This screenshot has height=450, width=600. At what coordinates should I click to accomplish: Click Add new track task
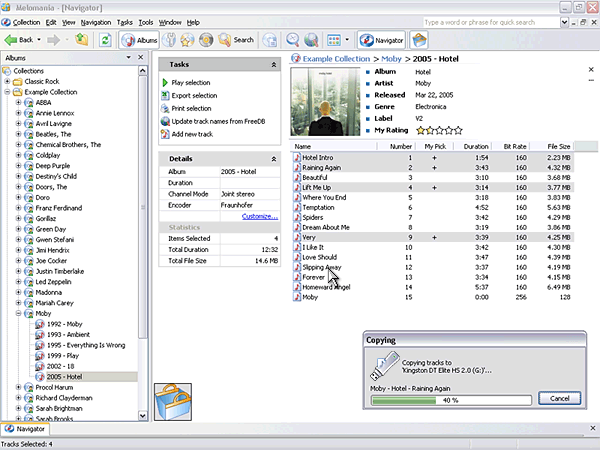[192, 134]
